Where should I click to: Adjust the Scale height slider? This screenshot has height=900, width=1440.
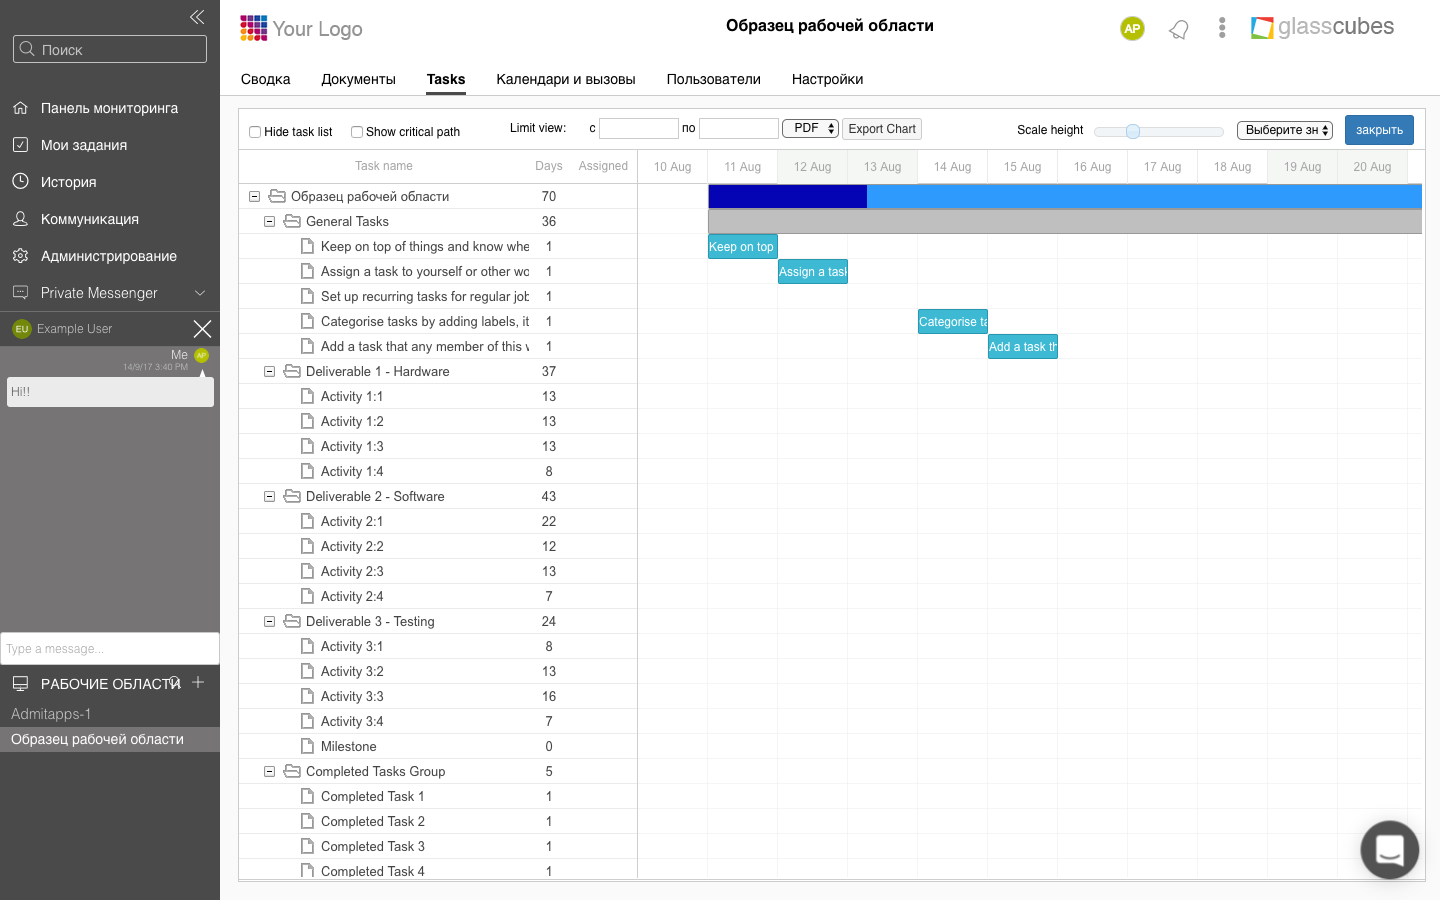[x=1133, y=131]
